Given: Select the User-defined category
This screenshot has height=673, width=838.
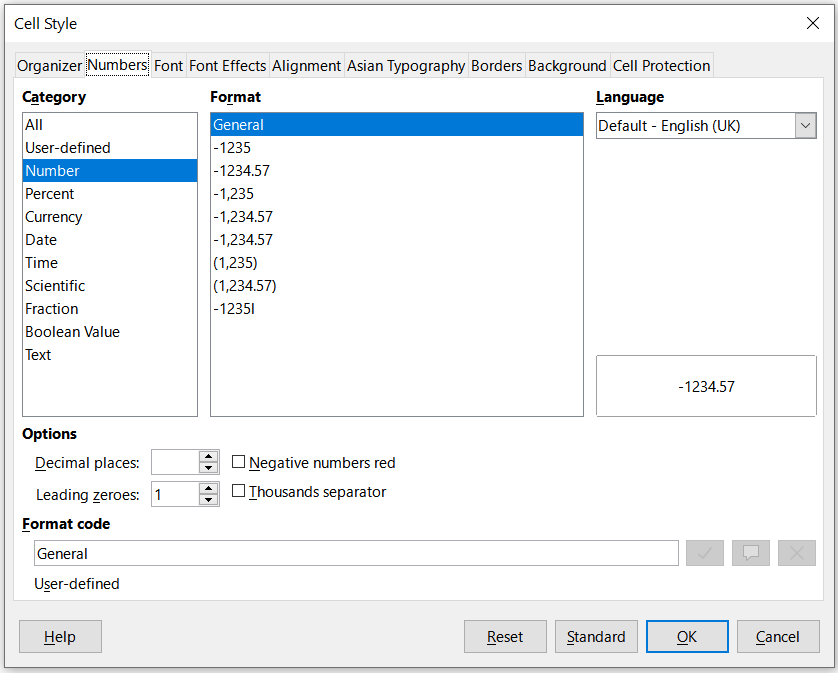Looking at the screenshot, I should click(110, 148).
